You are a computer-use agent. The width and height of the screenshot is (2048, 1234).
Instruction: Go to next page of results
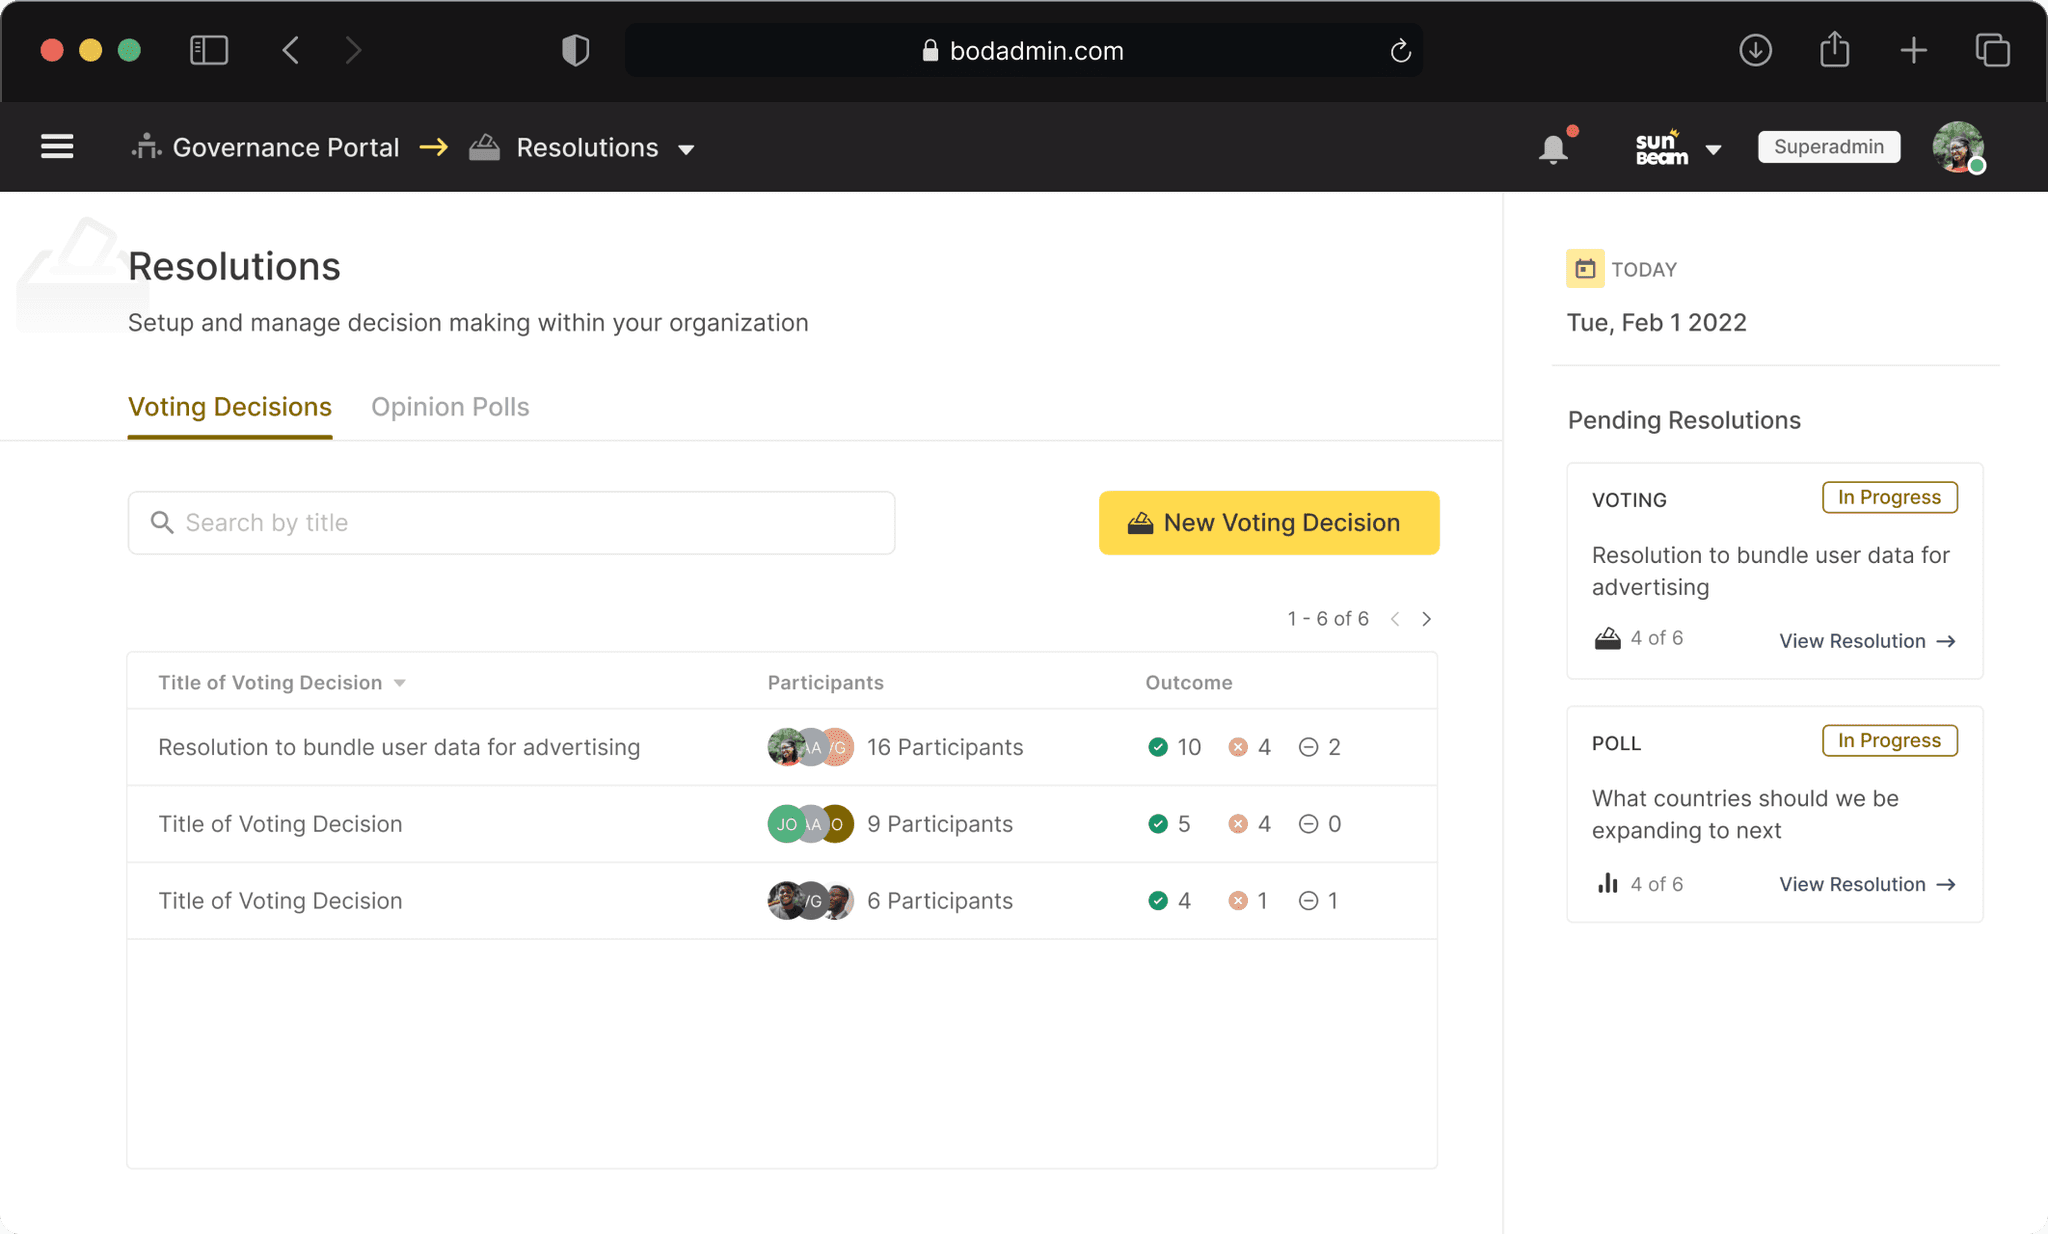pos(1427,619)
